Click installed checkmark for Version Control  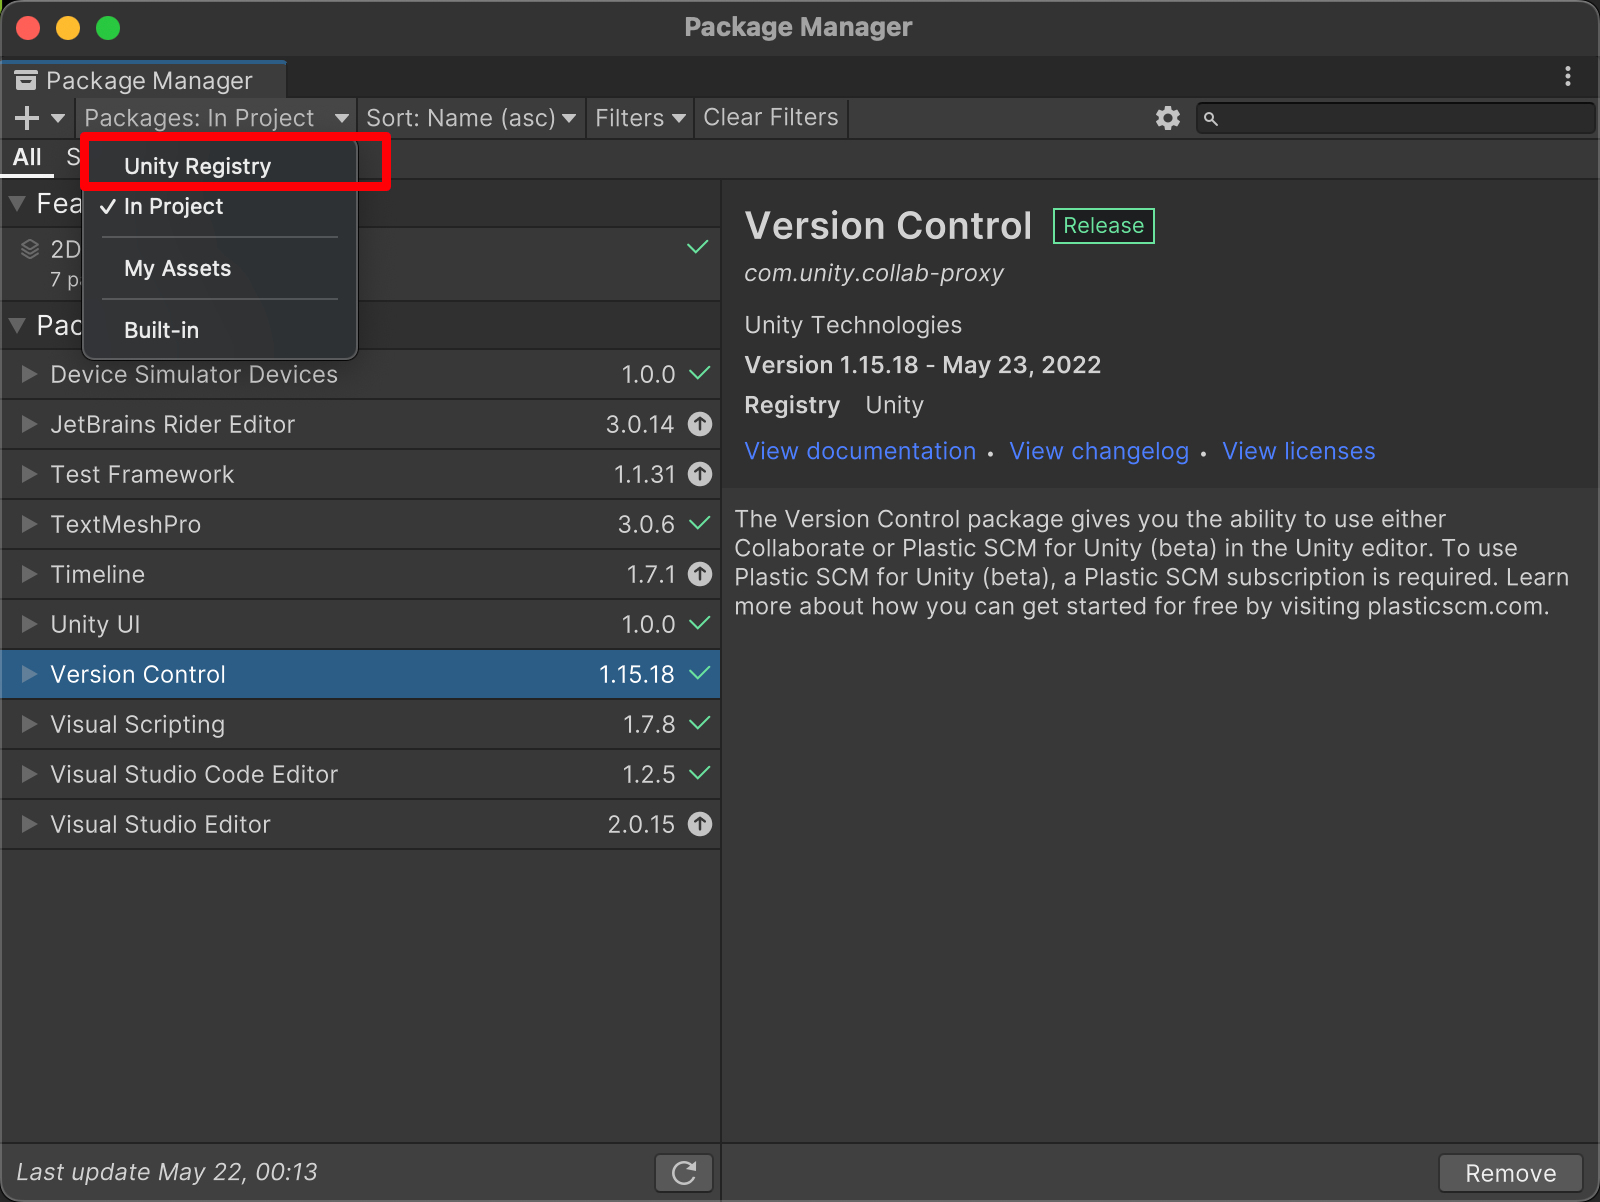[x=700, y=673]
